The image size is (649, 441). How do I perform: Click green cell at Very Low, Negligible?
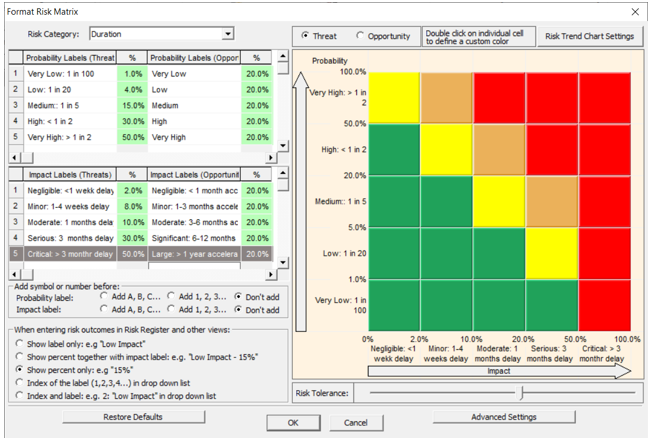pos(394,306)
